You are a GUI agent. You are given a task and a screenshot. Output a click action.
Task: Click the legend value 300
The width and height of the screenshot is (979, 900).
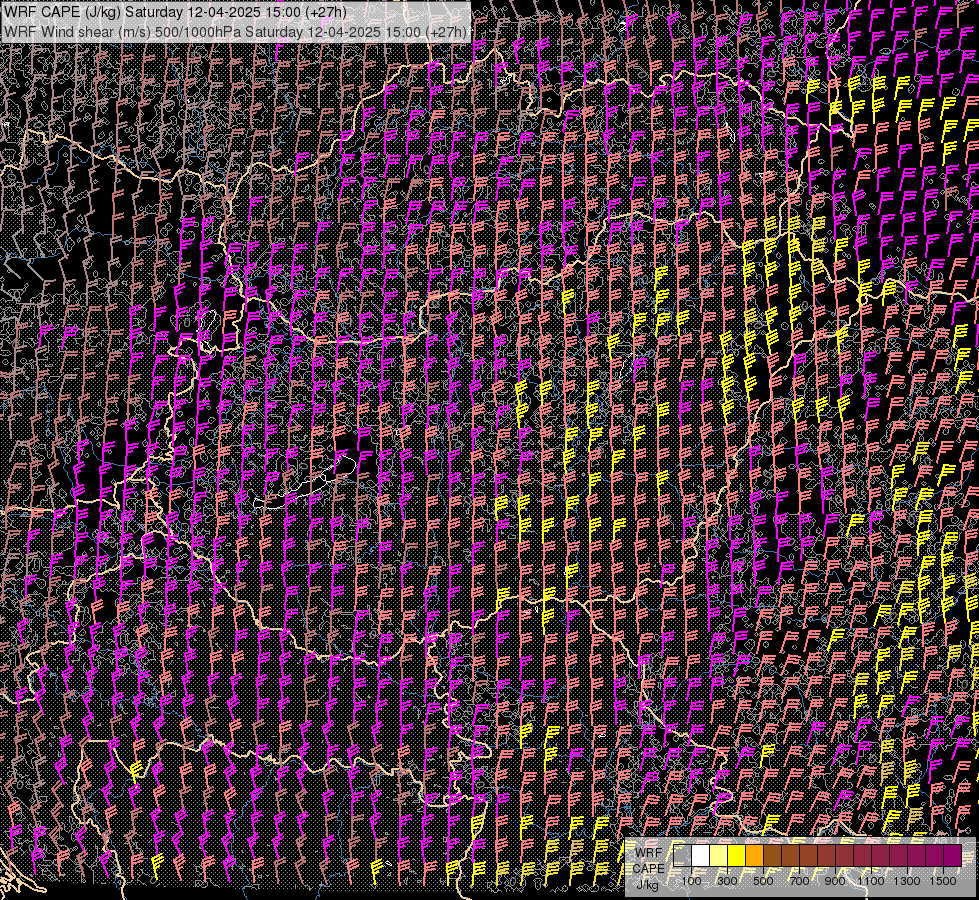(727, 881)
